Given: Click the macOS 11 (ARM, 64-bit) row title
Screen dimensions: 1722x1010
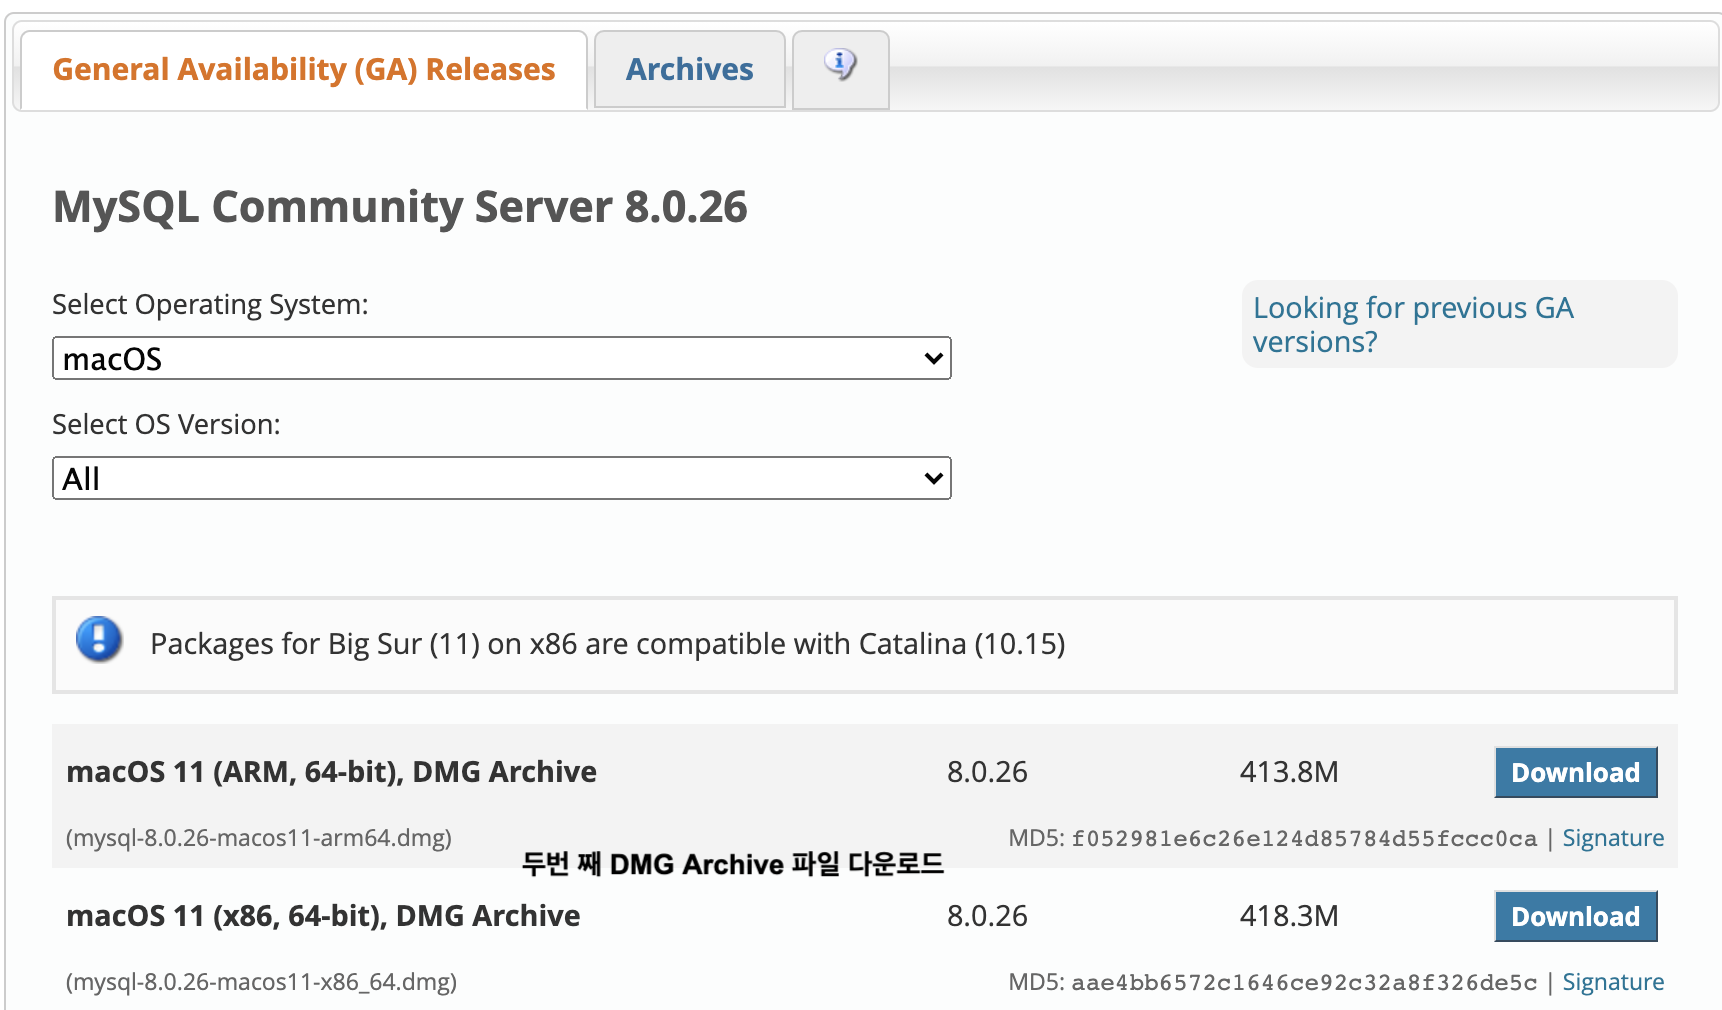Looking at the screenshot, I should [331, 772].
